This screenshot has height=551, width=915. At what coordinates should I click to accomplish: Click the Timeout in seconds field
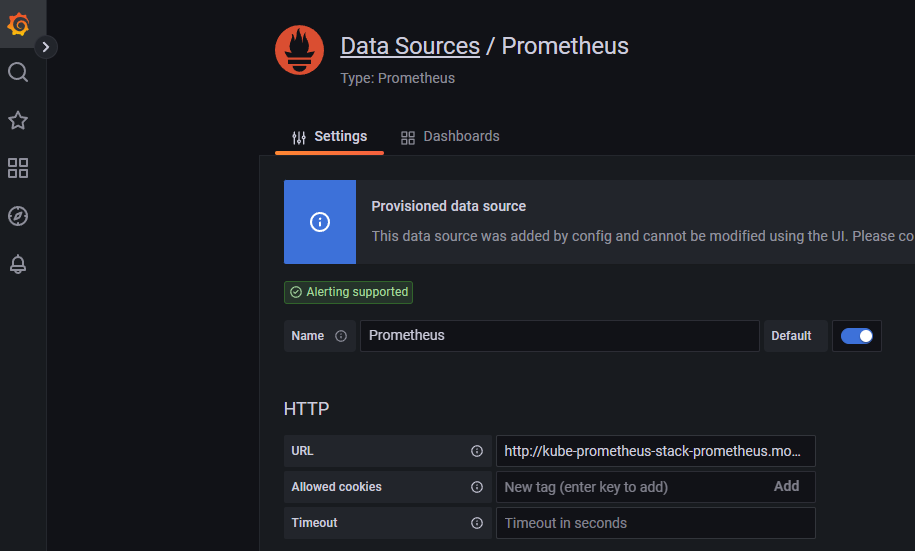click(x=655, y=523)
